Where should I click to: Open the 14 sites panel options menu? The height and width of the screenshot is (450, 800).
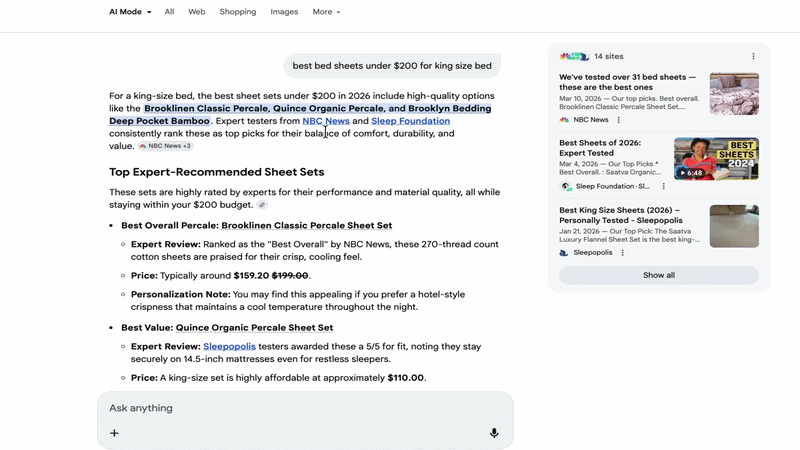[753, 56]
